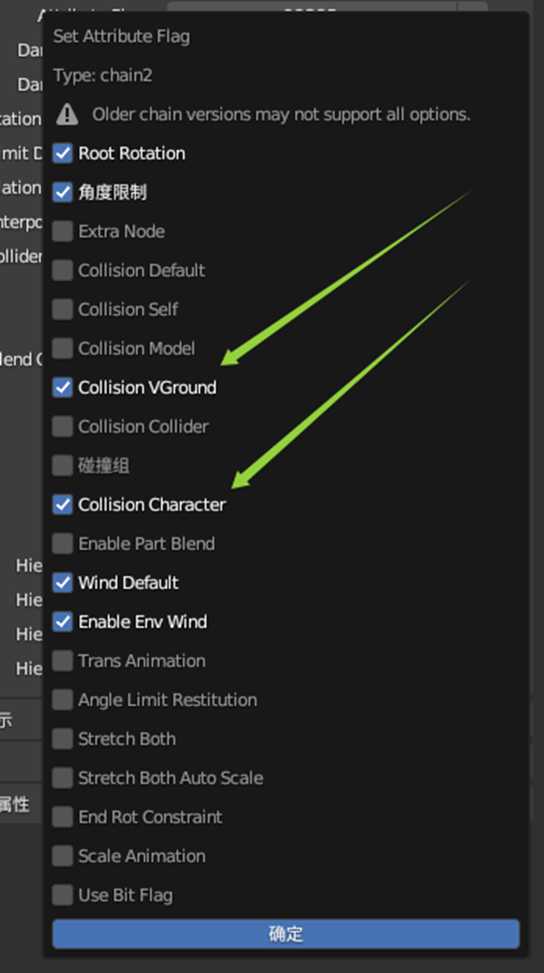
Task: Enable Trans Animation checkbox
Action: (63, 661)
